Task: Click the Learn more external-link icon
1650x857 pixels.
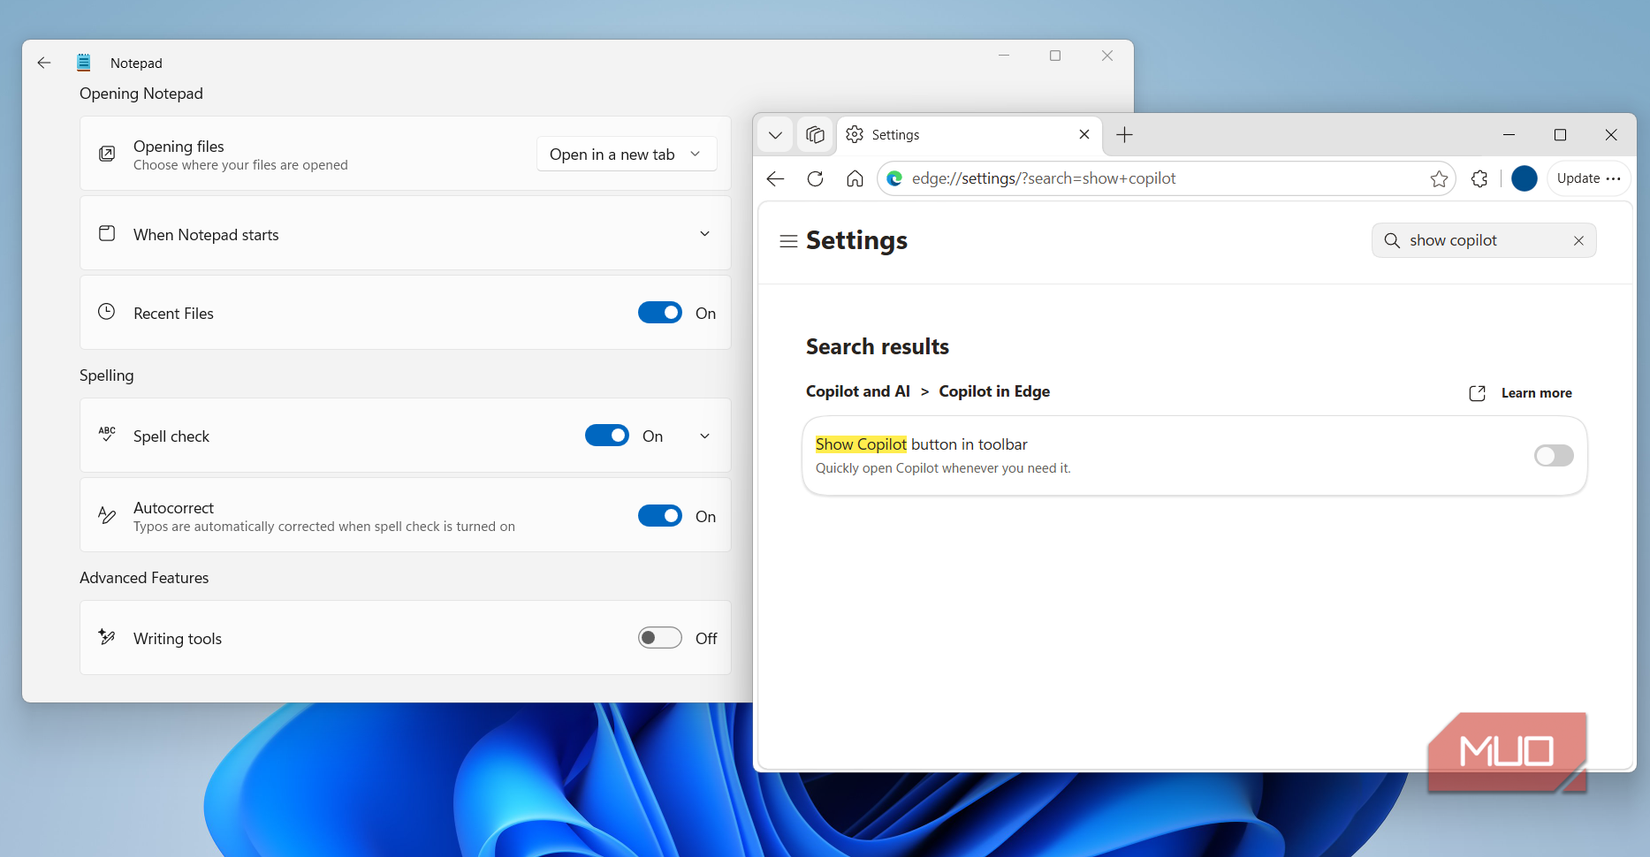Action: [x=1477, y=393]
